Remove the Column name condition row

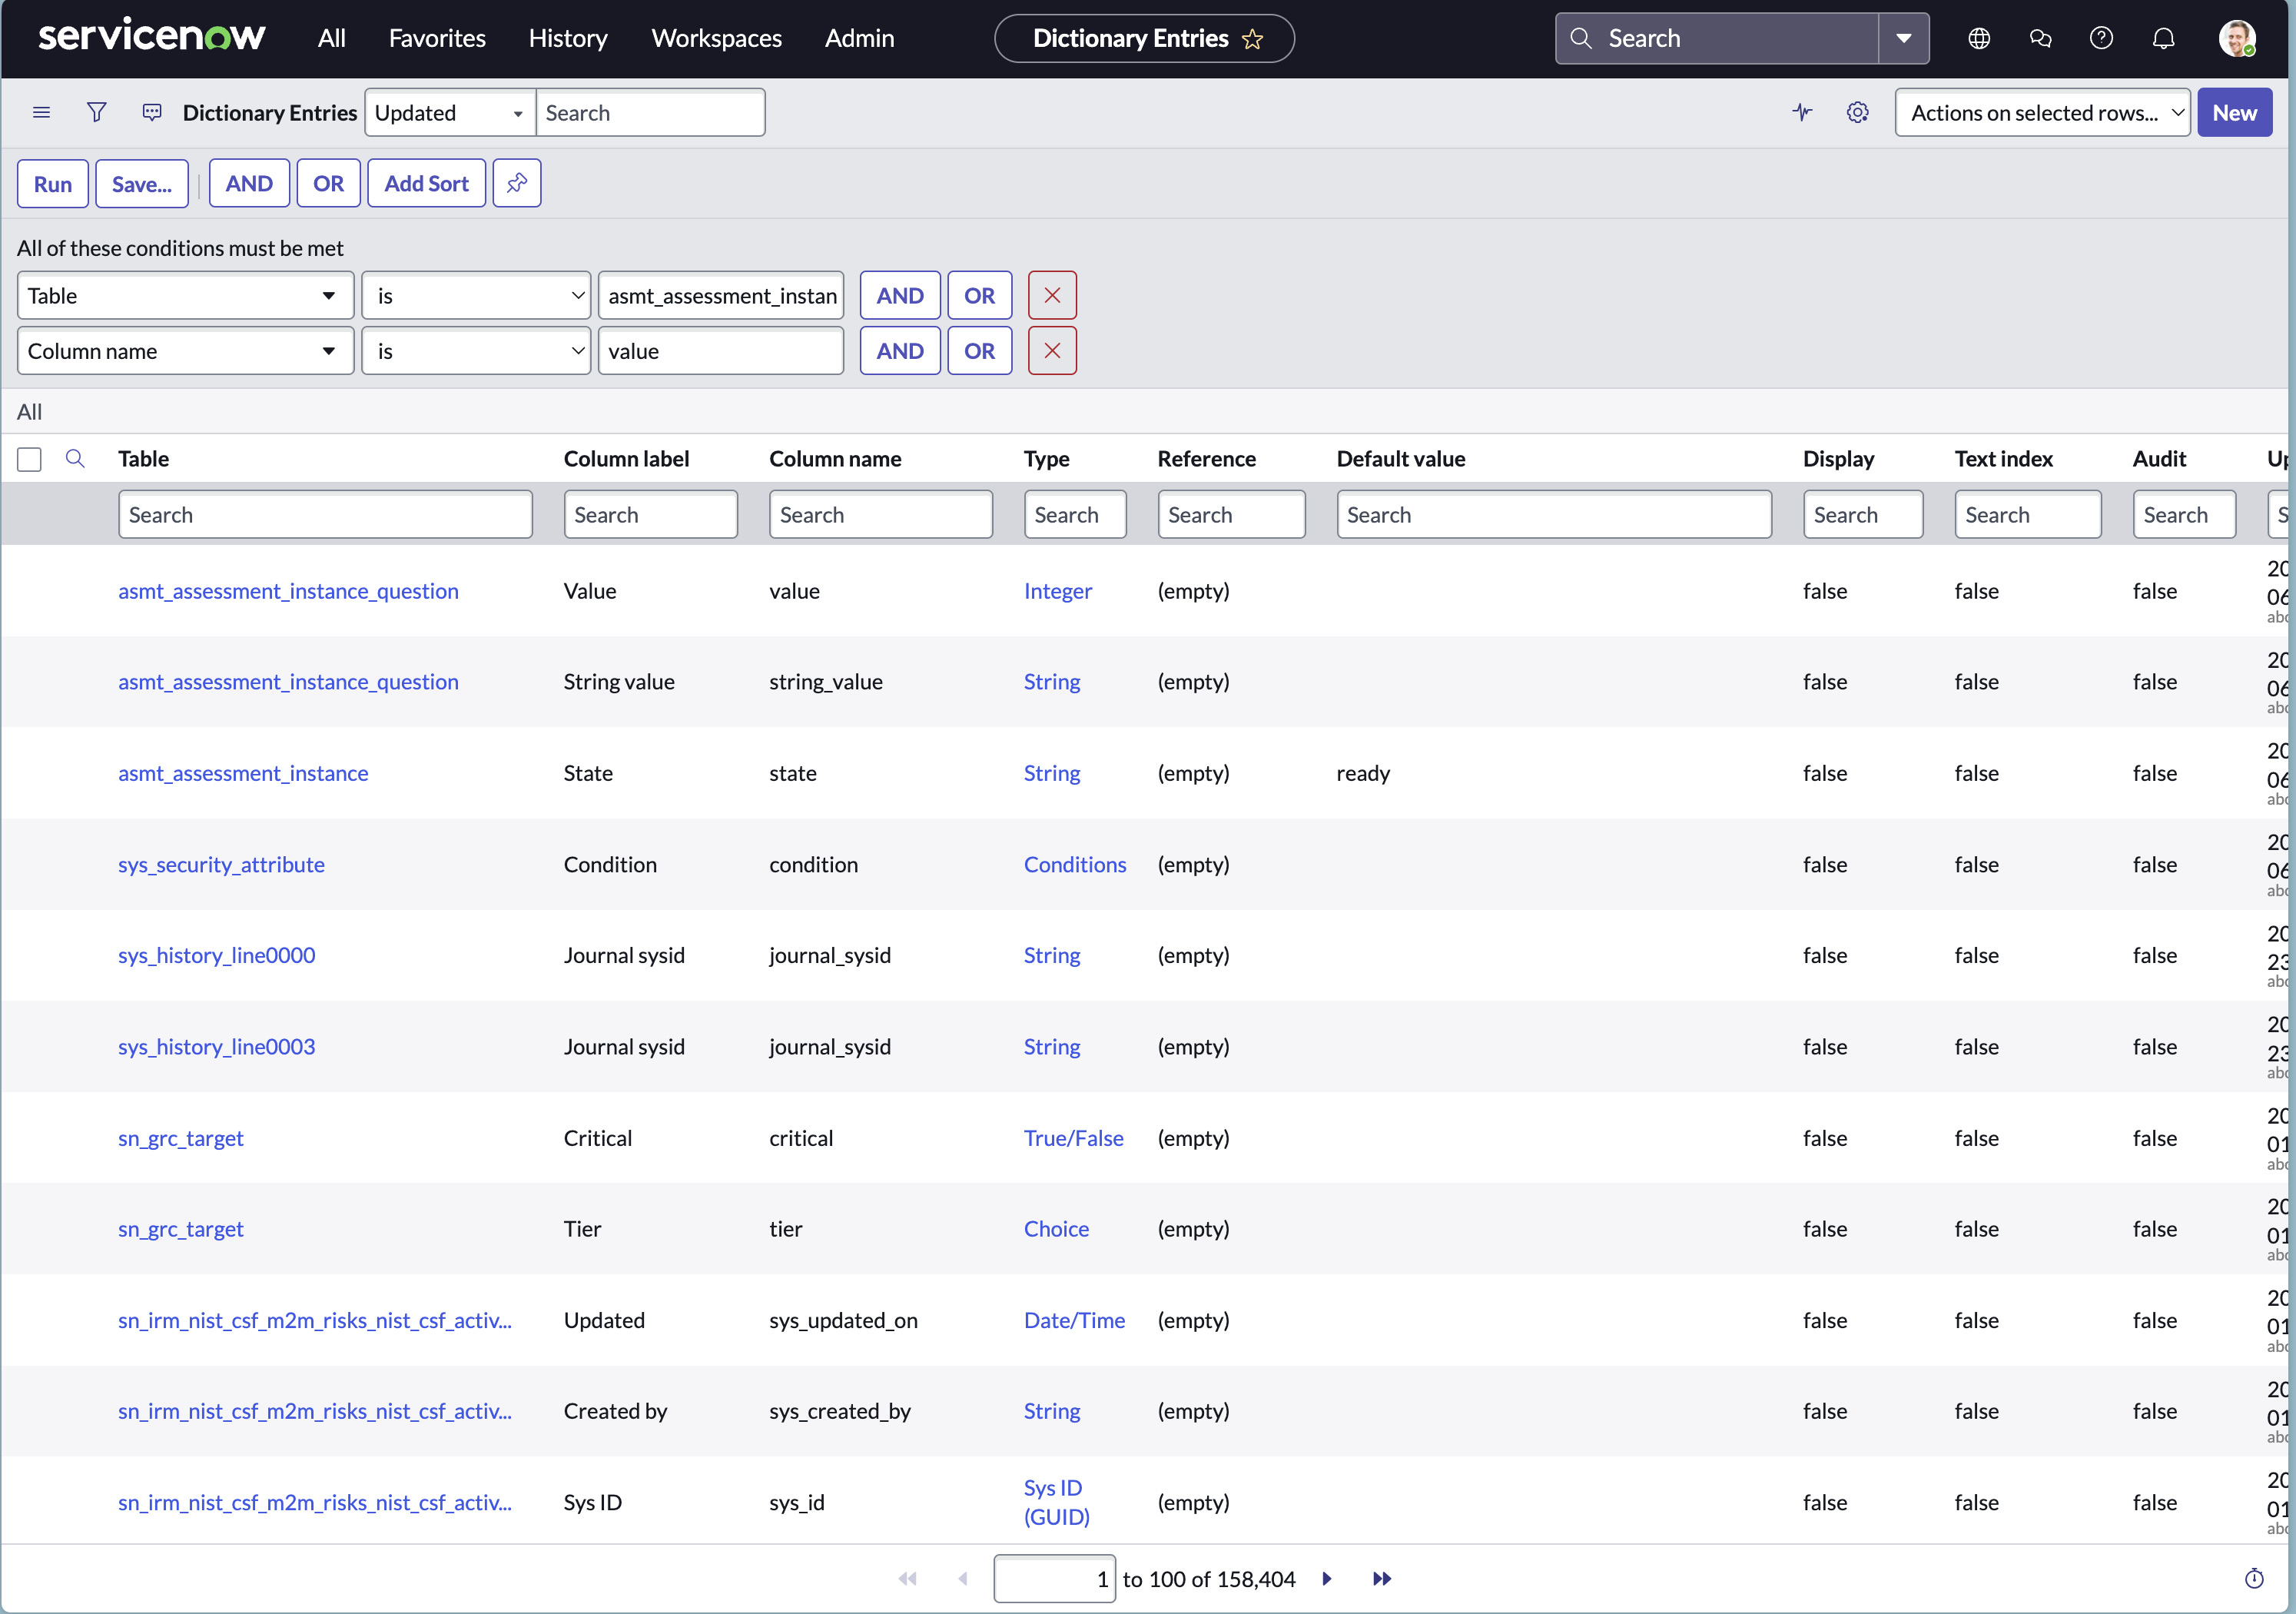click(1052, 351)
